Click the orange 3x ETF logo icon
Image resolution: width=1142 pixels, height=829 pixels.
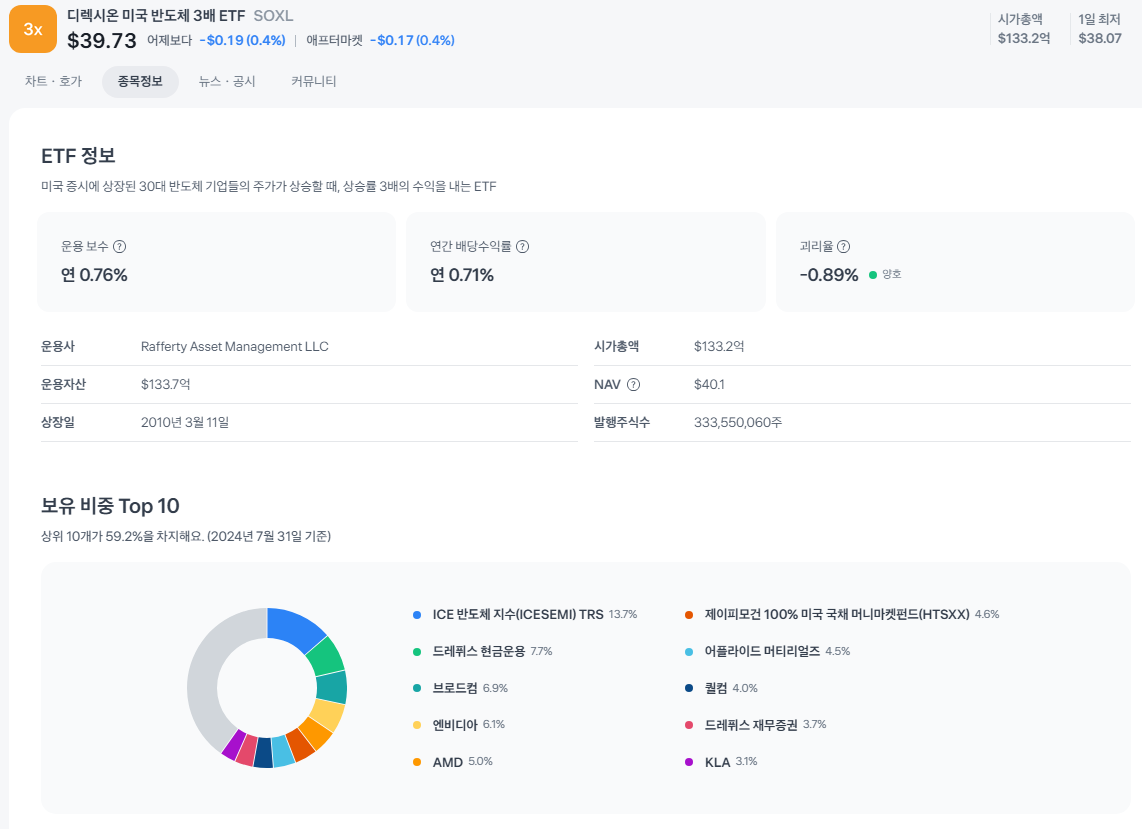click(x=33, y=29)
